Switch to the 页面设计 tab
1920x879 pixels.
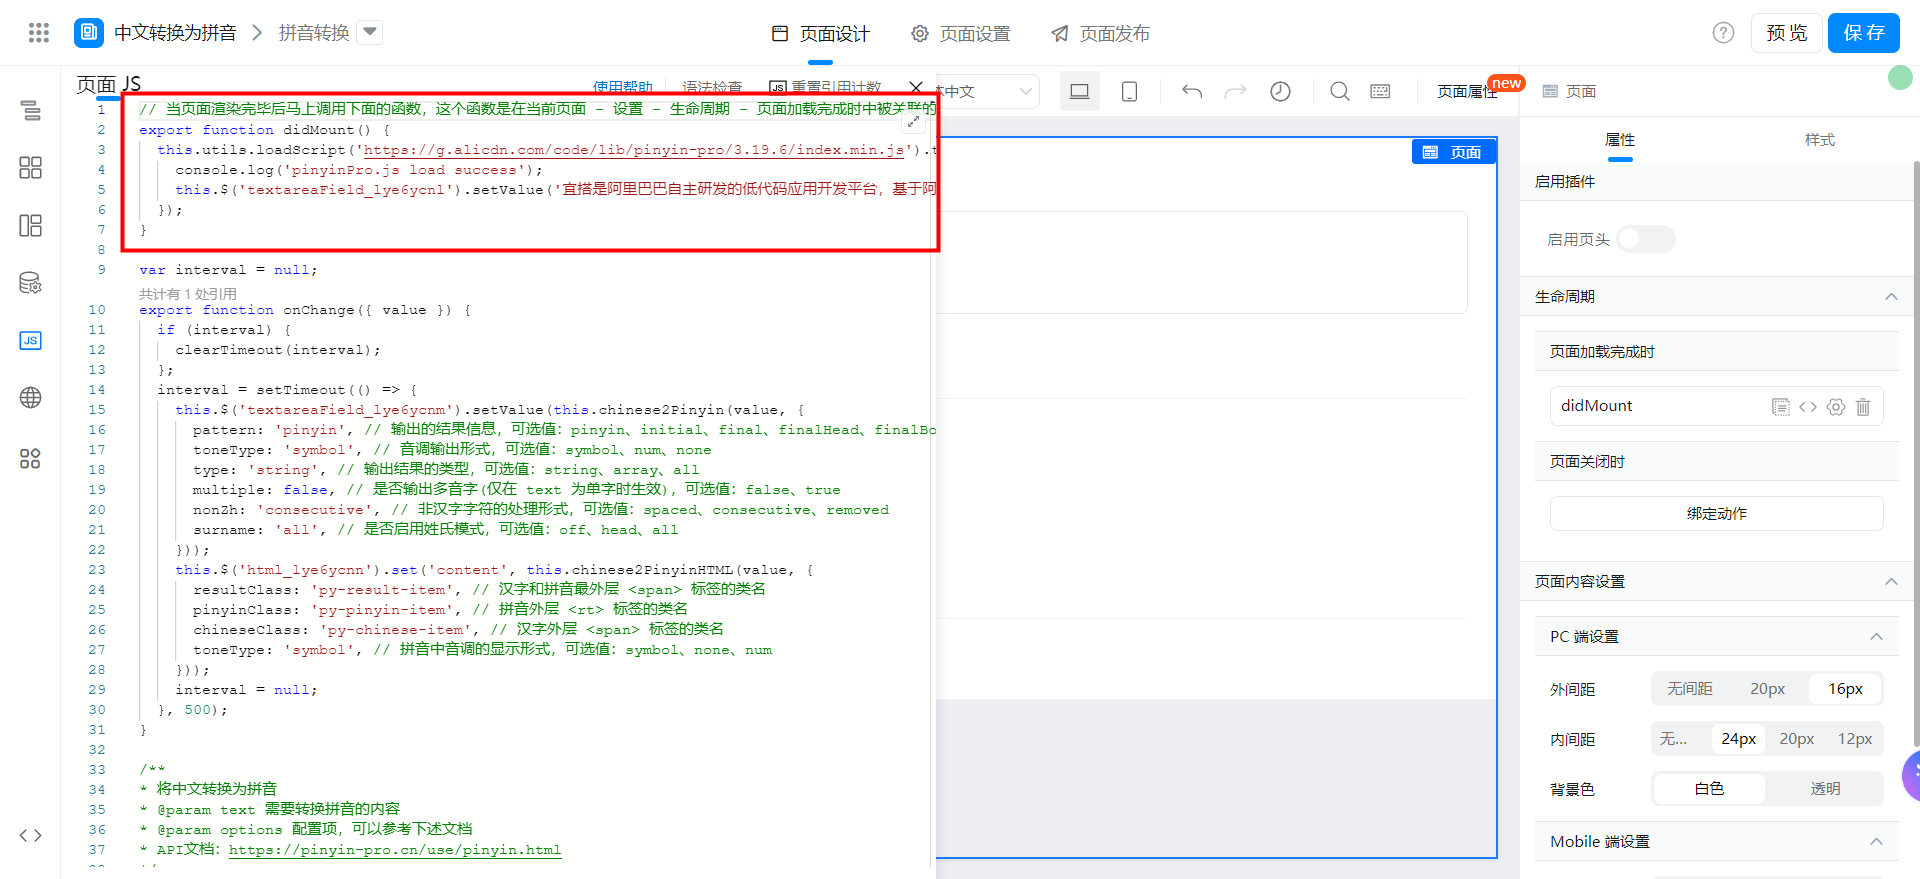(821, 34)
